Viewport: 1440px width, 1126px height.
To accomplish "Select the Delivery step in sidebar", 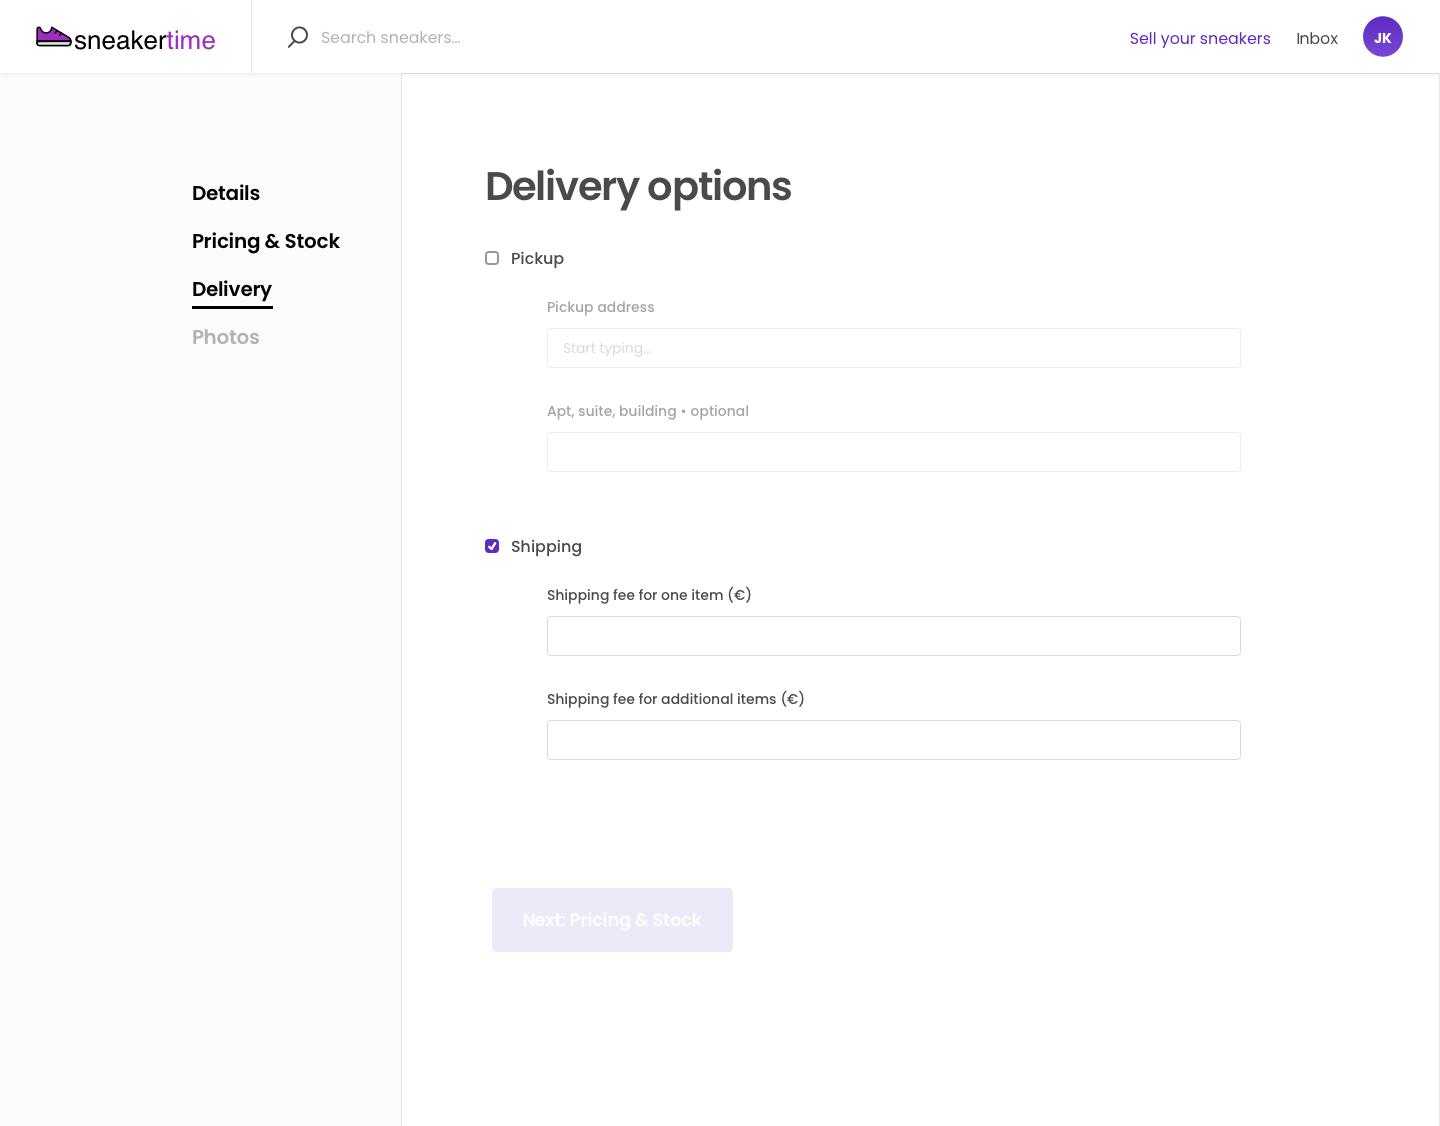I will tap(232, 289).
